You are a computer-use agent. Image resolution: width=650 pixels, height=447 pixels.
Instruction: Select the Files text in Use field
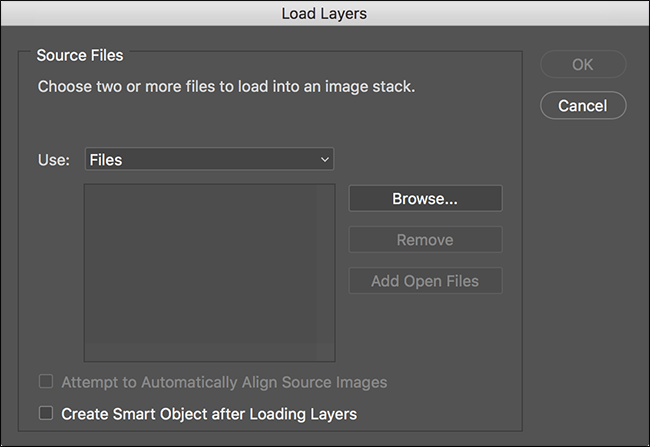coord(106,160)
